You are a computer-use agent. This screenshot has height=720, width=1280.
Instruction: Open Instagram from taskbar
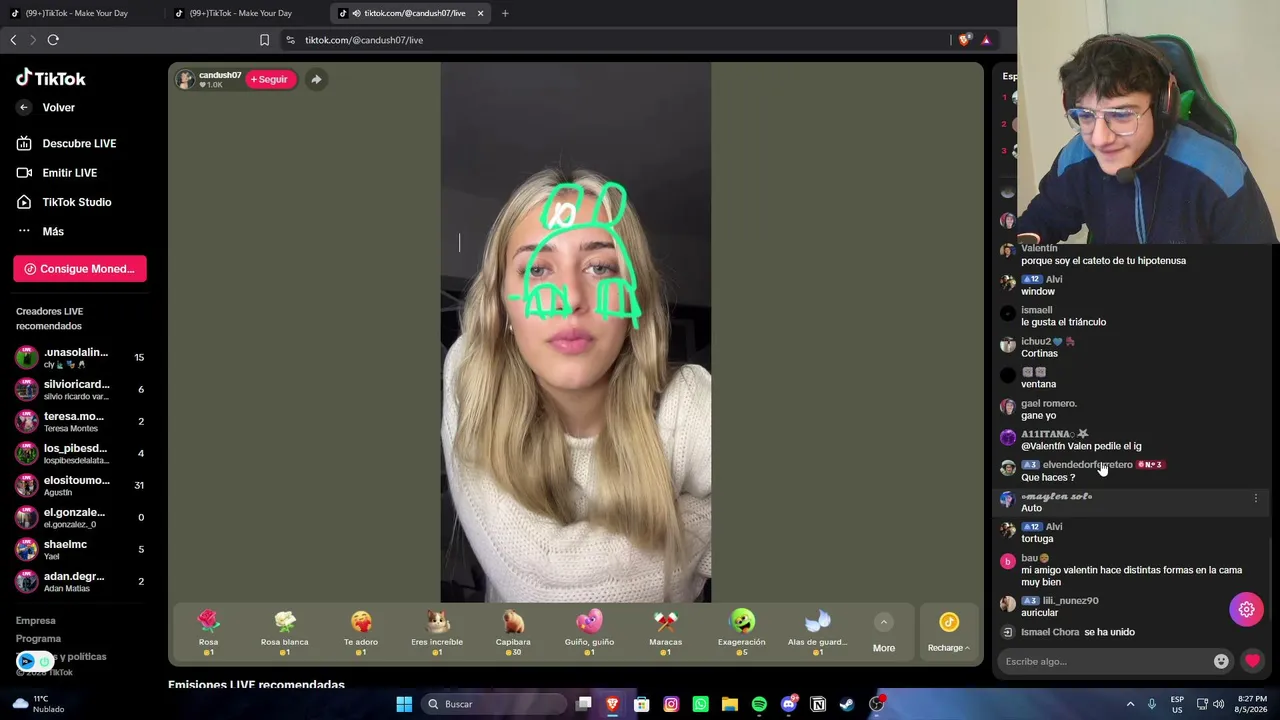click(671, 704)
